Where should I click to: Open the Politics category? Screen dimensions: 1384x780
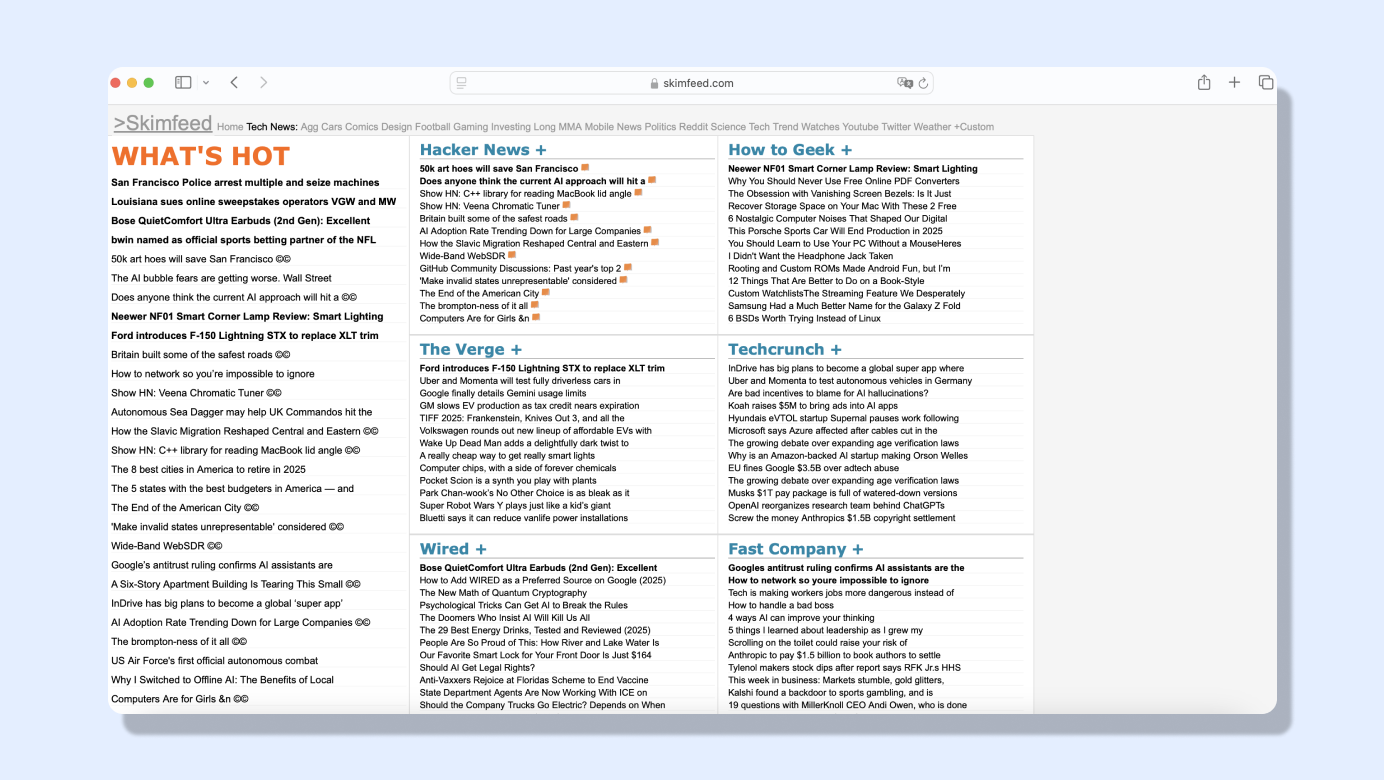660,127
